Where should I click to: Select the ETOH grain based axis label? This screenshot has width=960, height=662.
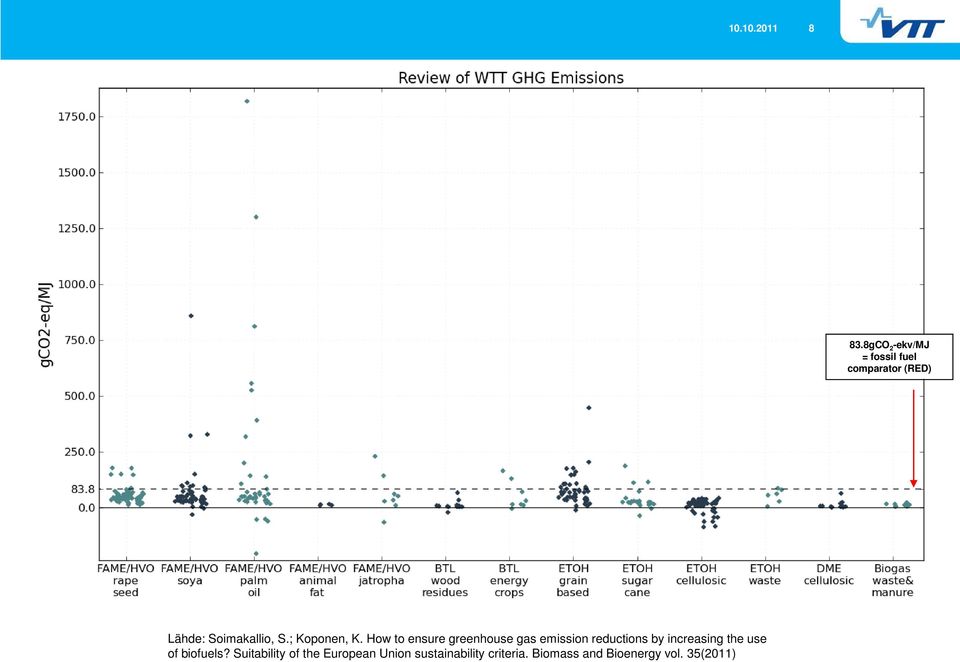click(573, 580)
